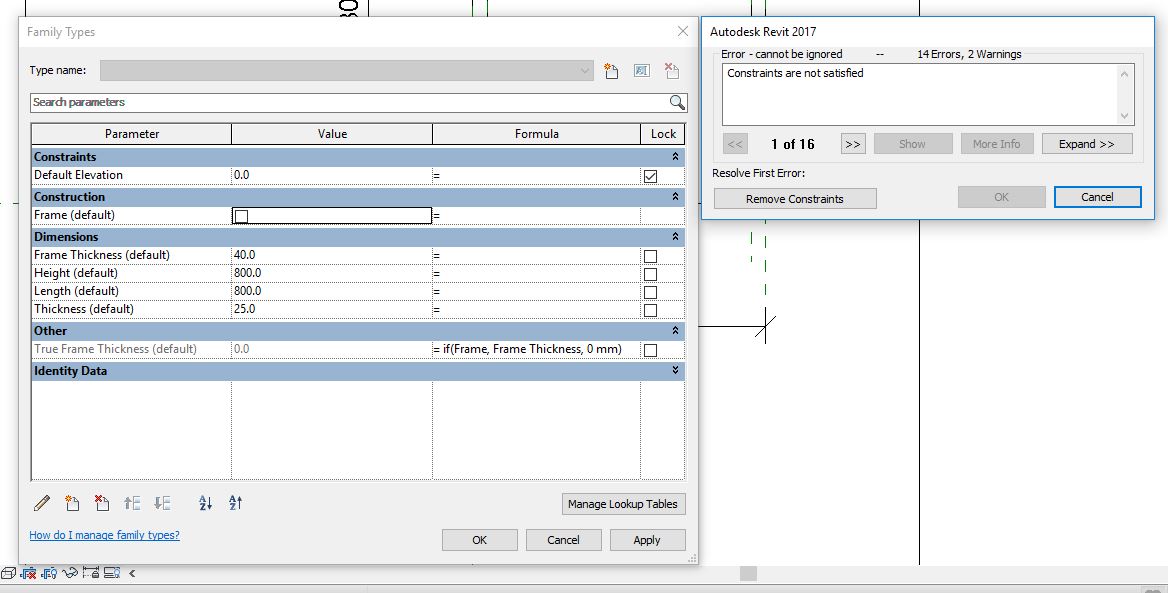Screen dimensions: 1168x593
Task: Click the search magnifier in parameters search
Action: point(676,102)
